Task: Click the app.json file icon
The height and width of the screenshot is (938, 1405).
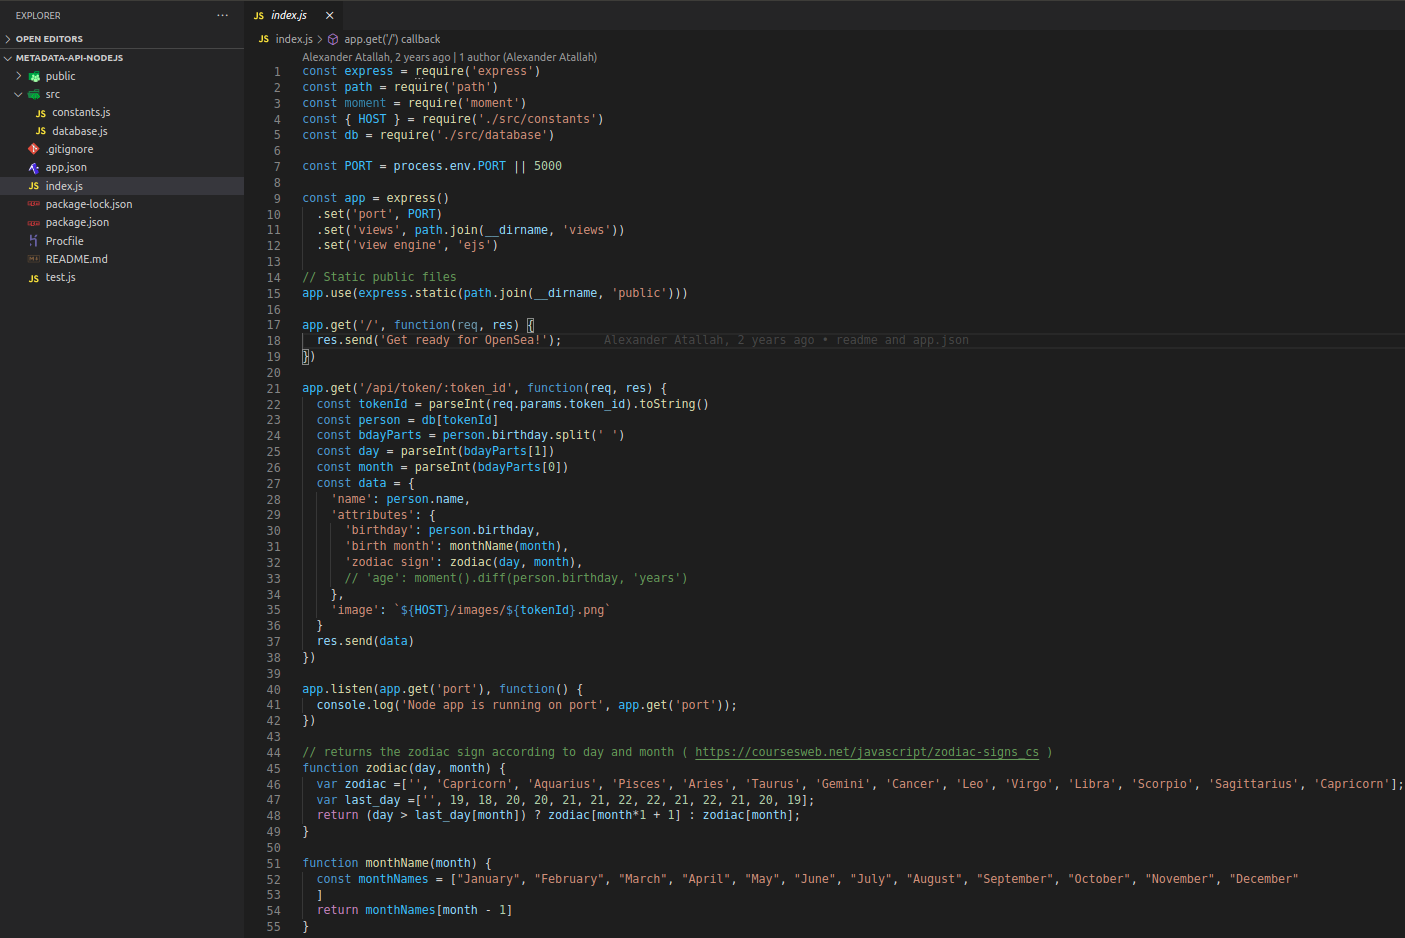Action: point(34,168)
